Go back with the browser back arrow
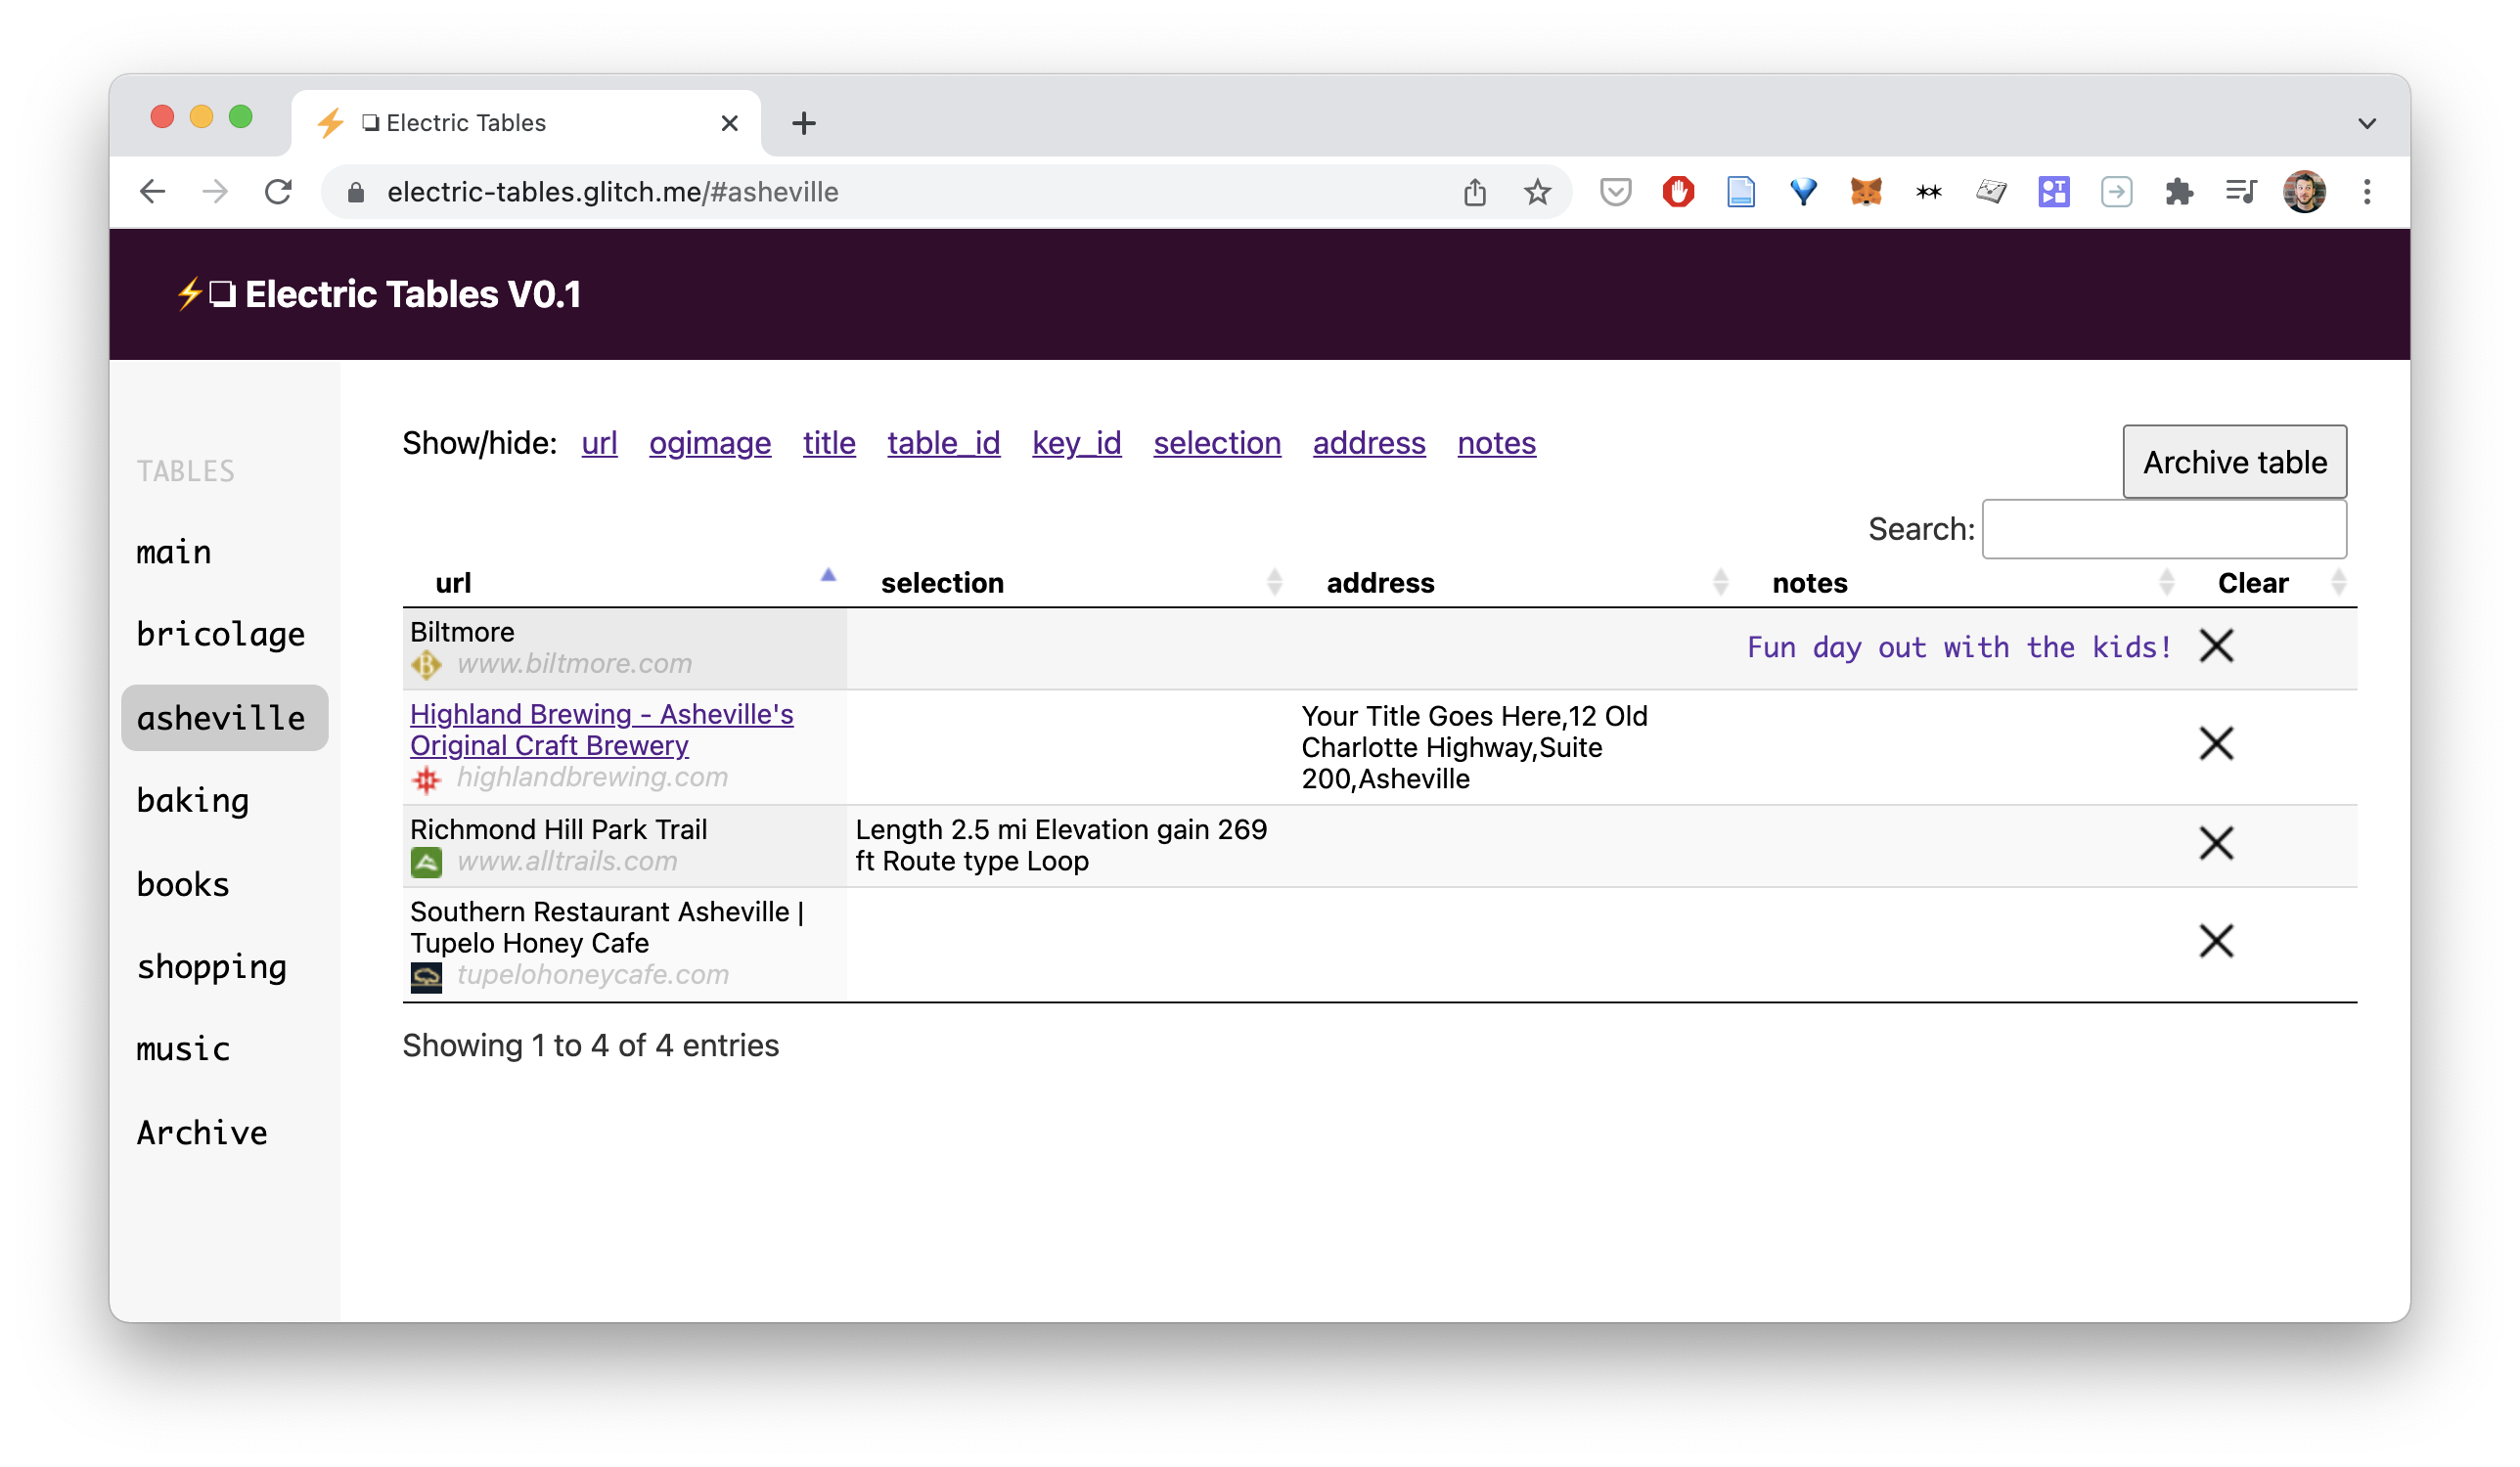Image resolution: width=2520 pixels, height=1467 pixels. click(x=152, y=192)
